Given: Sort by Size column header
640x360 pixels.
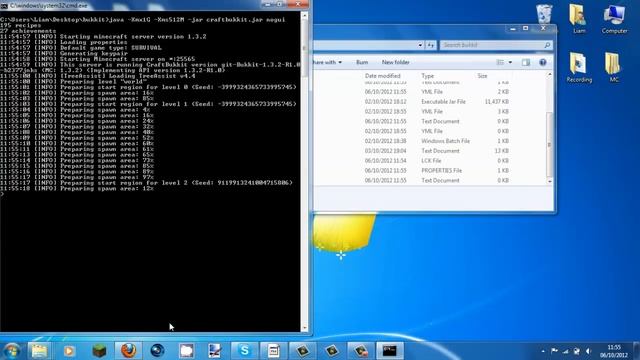Looking at the screenshot, I should point(482,76).
